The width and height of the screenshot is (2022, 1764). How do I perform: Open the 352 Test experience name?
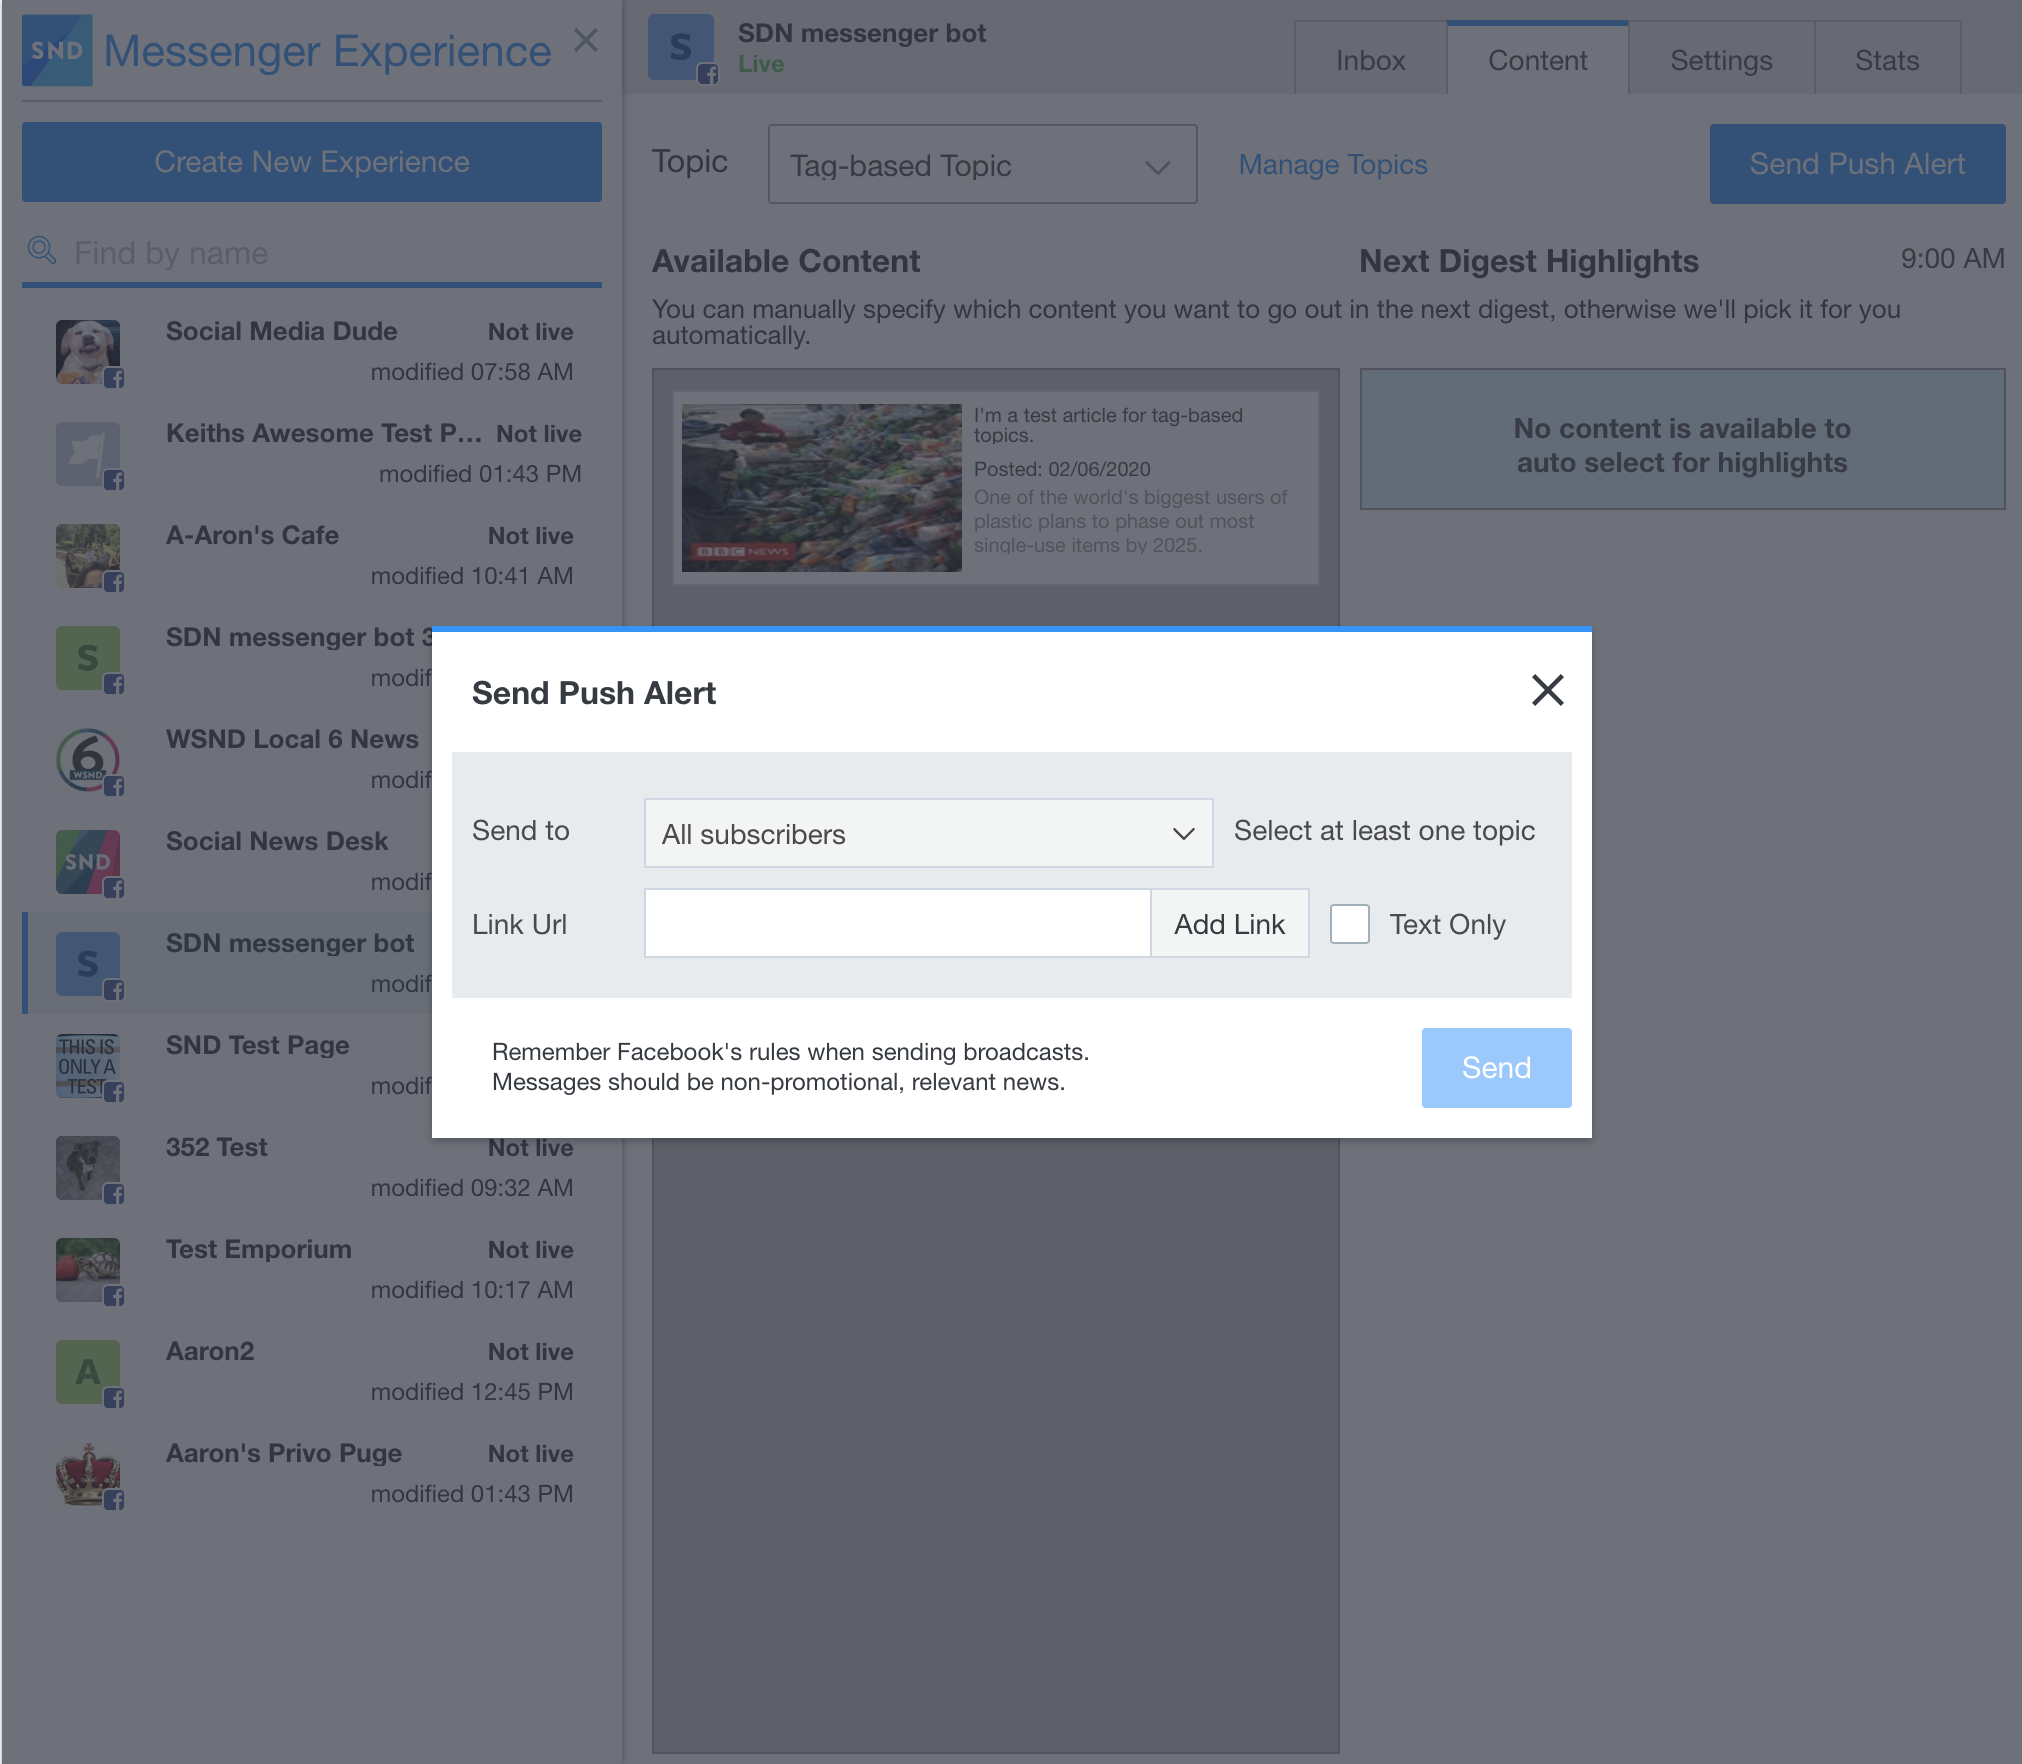[216, 1147]
